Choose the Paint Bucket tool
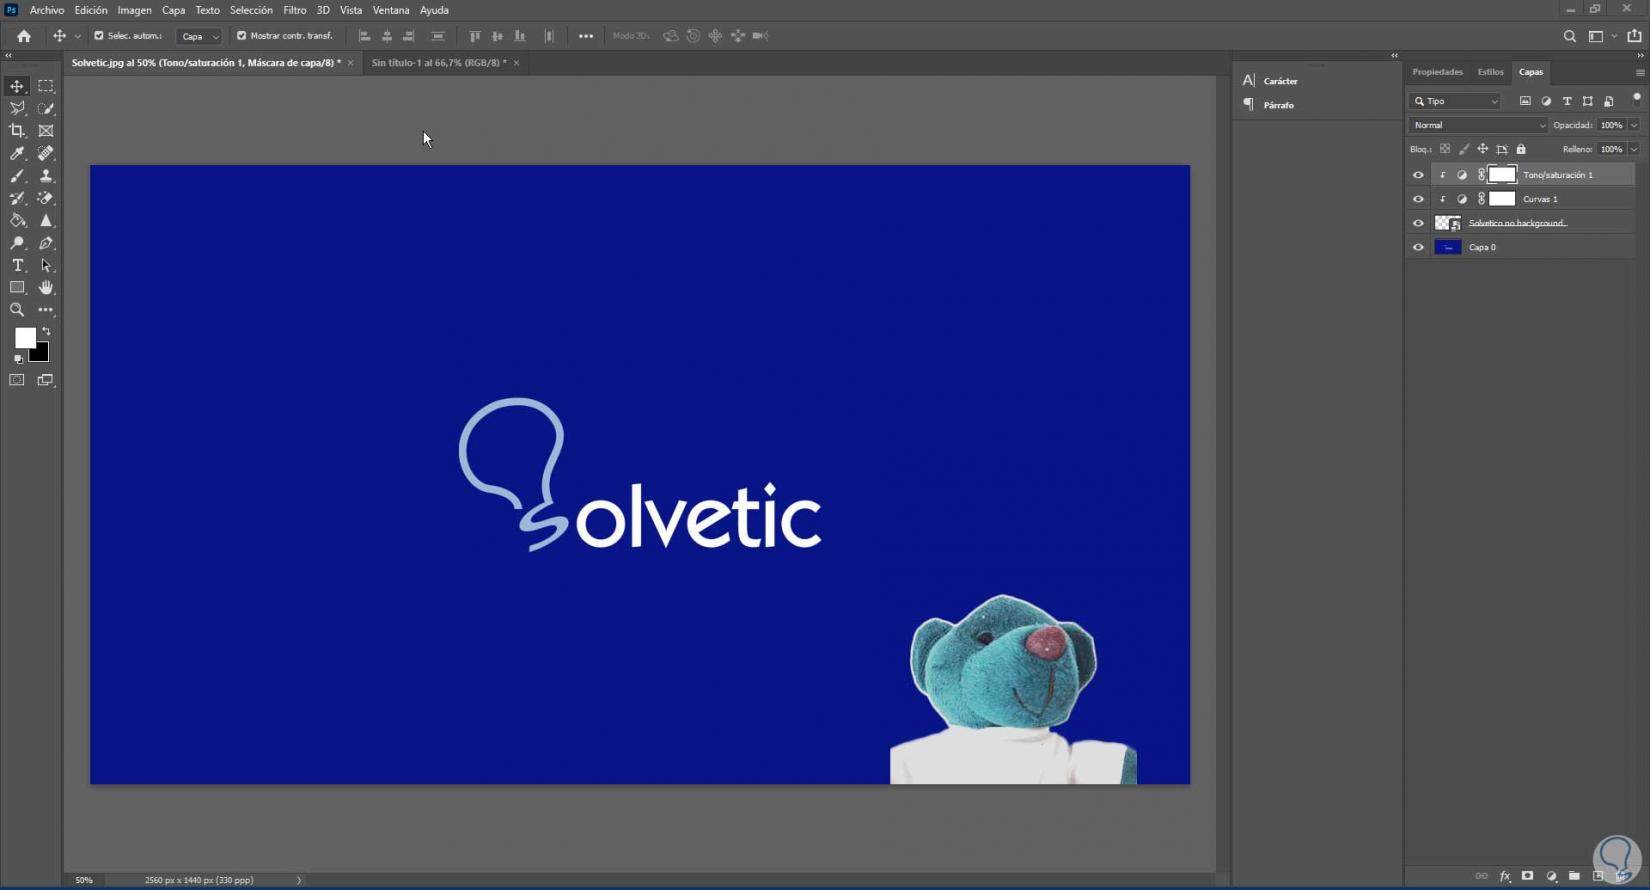The width and height of the screenshot is (1650, 890). coord(17,221)
